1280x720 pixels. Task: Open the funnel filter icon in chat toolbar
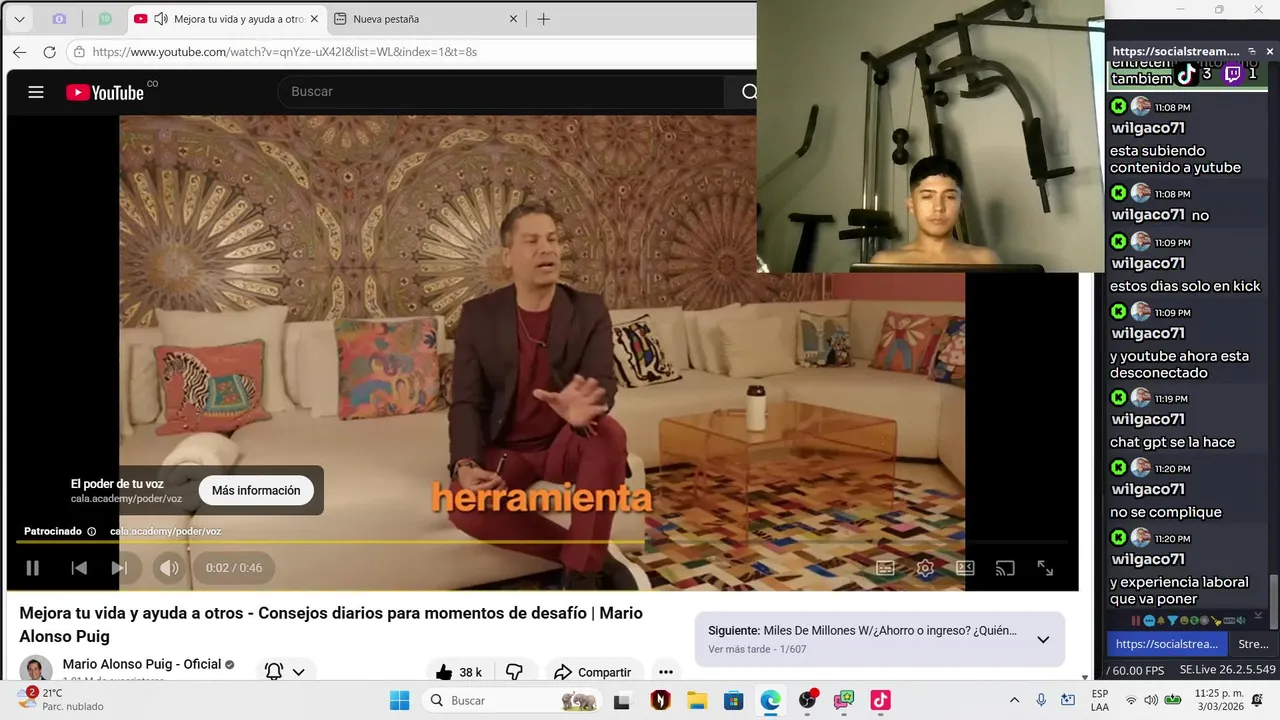(x=1172, y=621)
